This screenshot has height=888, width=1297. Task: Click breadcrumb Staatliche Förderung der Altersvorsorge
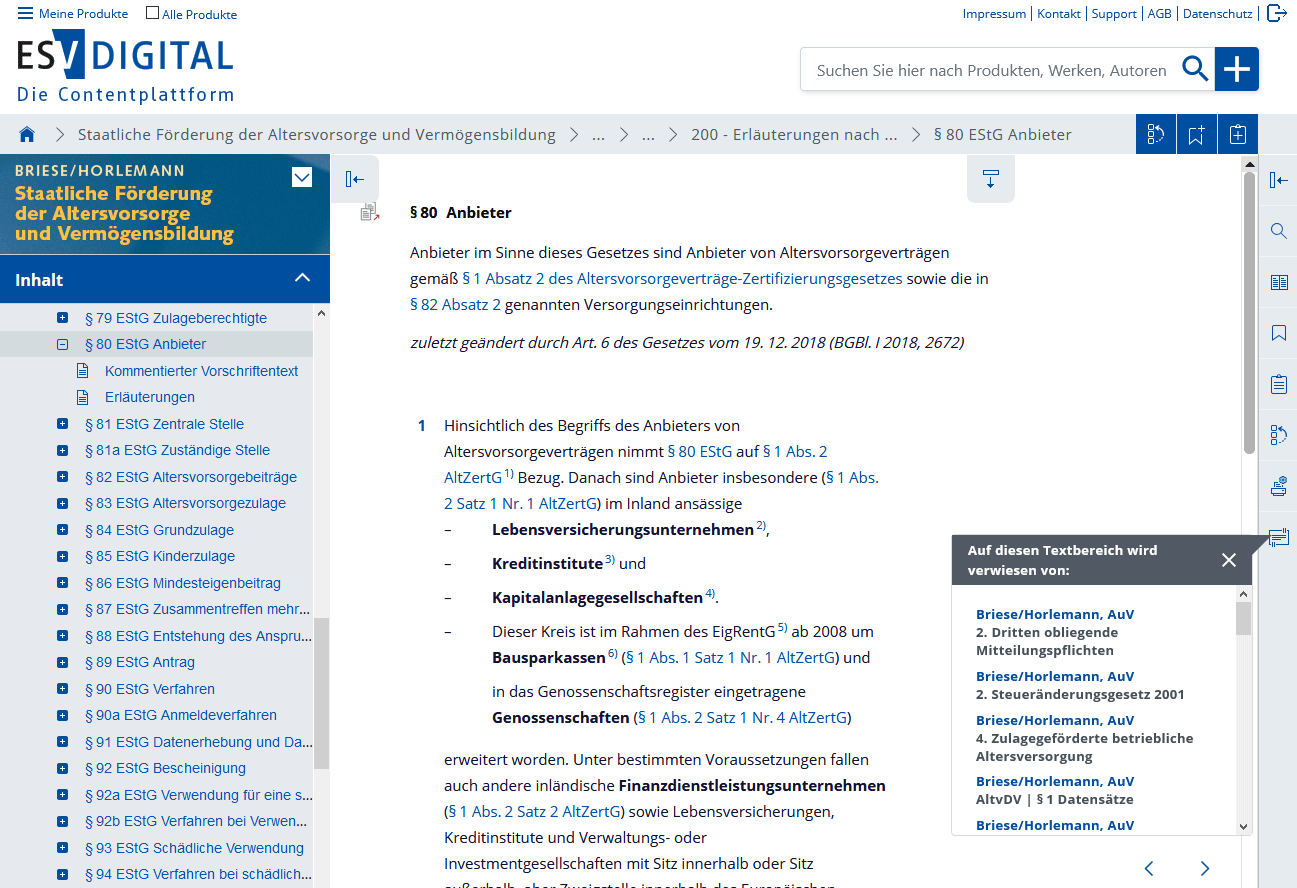point(317,134)
